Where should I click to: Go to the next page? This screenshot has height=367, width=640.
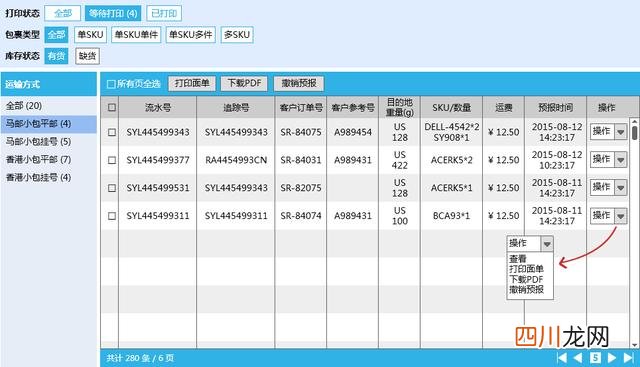pyautogui.click(x=611, y=358)
